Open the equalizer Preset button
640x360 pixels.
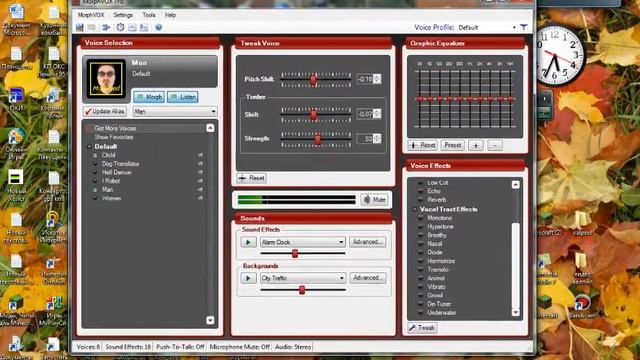(x=453, y=145)
